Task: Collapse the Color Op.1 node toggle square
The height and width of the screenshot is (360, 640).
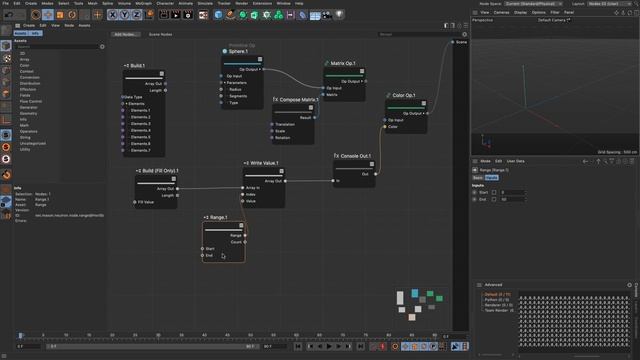Action: pos(424,103)
